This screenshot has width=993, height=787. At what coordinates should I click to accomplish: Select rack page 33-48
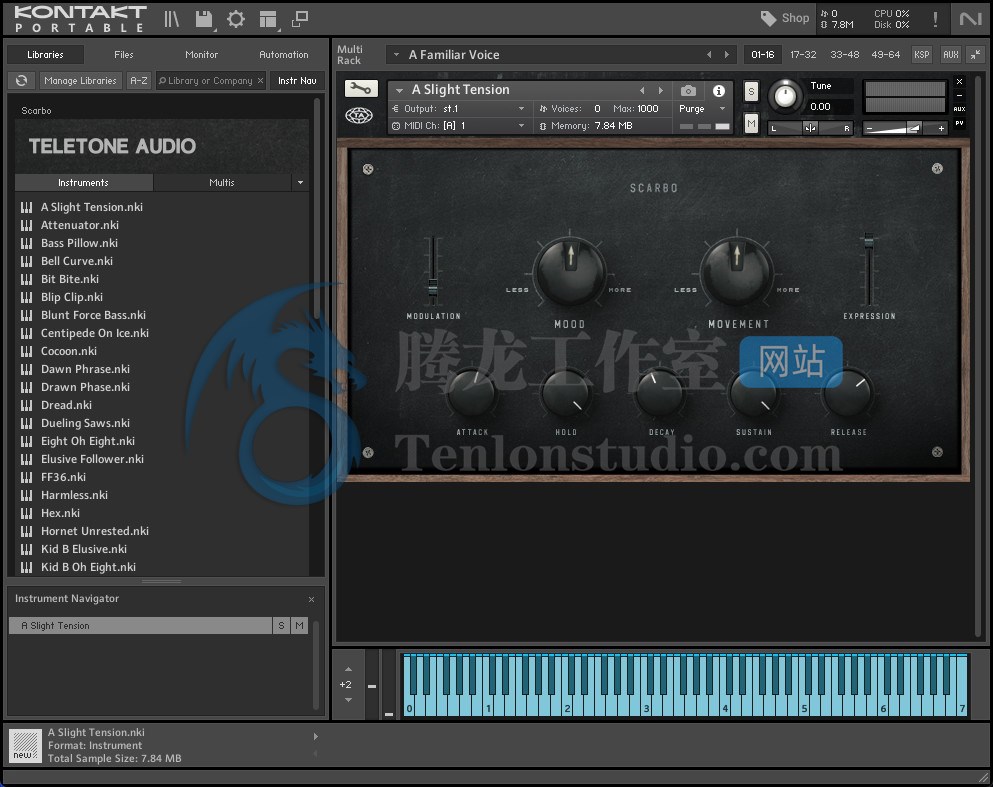(844, 54)
